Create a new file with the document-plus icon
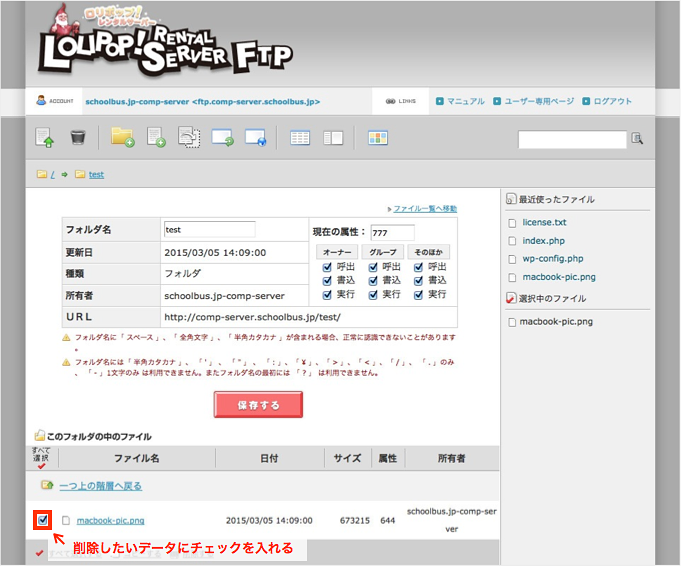The width and height of the screenshot is (681, 566). (x=156, y=137)
